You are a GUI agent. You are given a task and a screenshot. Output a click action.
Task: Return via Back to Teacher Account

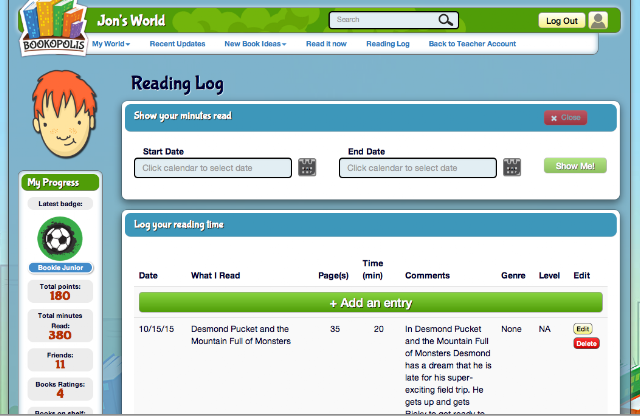tap(472, 44)
